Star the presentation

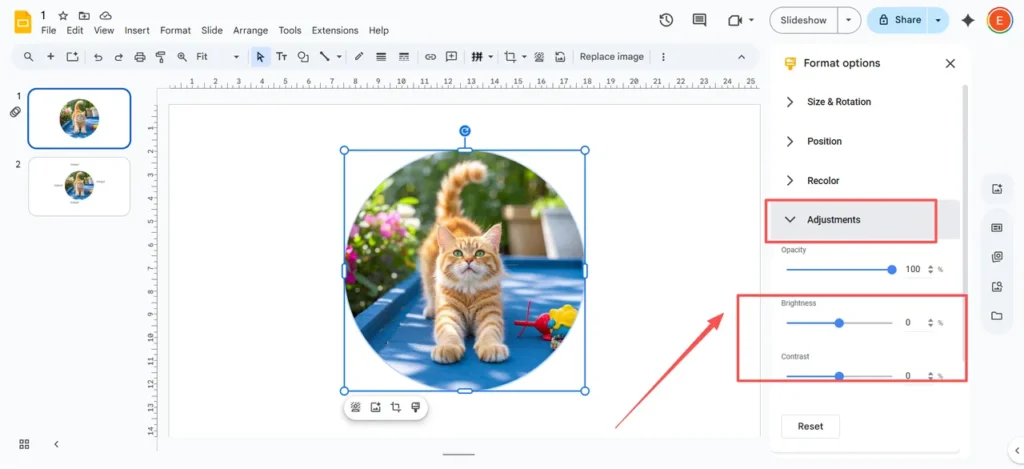[63, 15]
